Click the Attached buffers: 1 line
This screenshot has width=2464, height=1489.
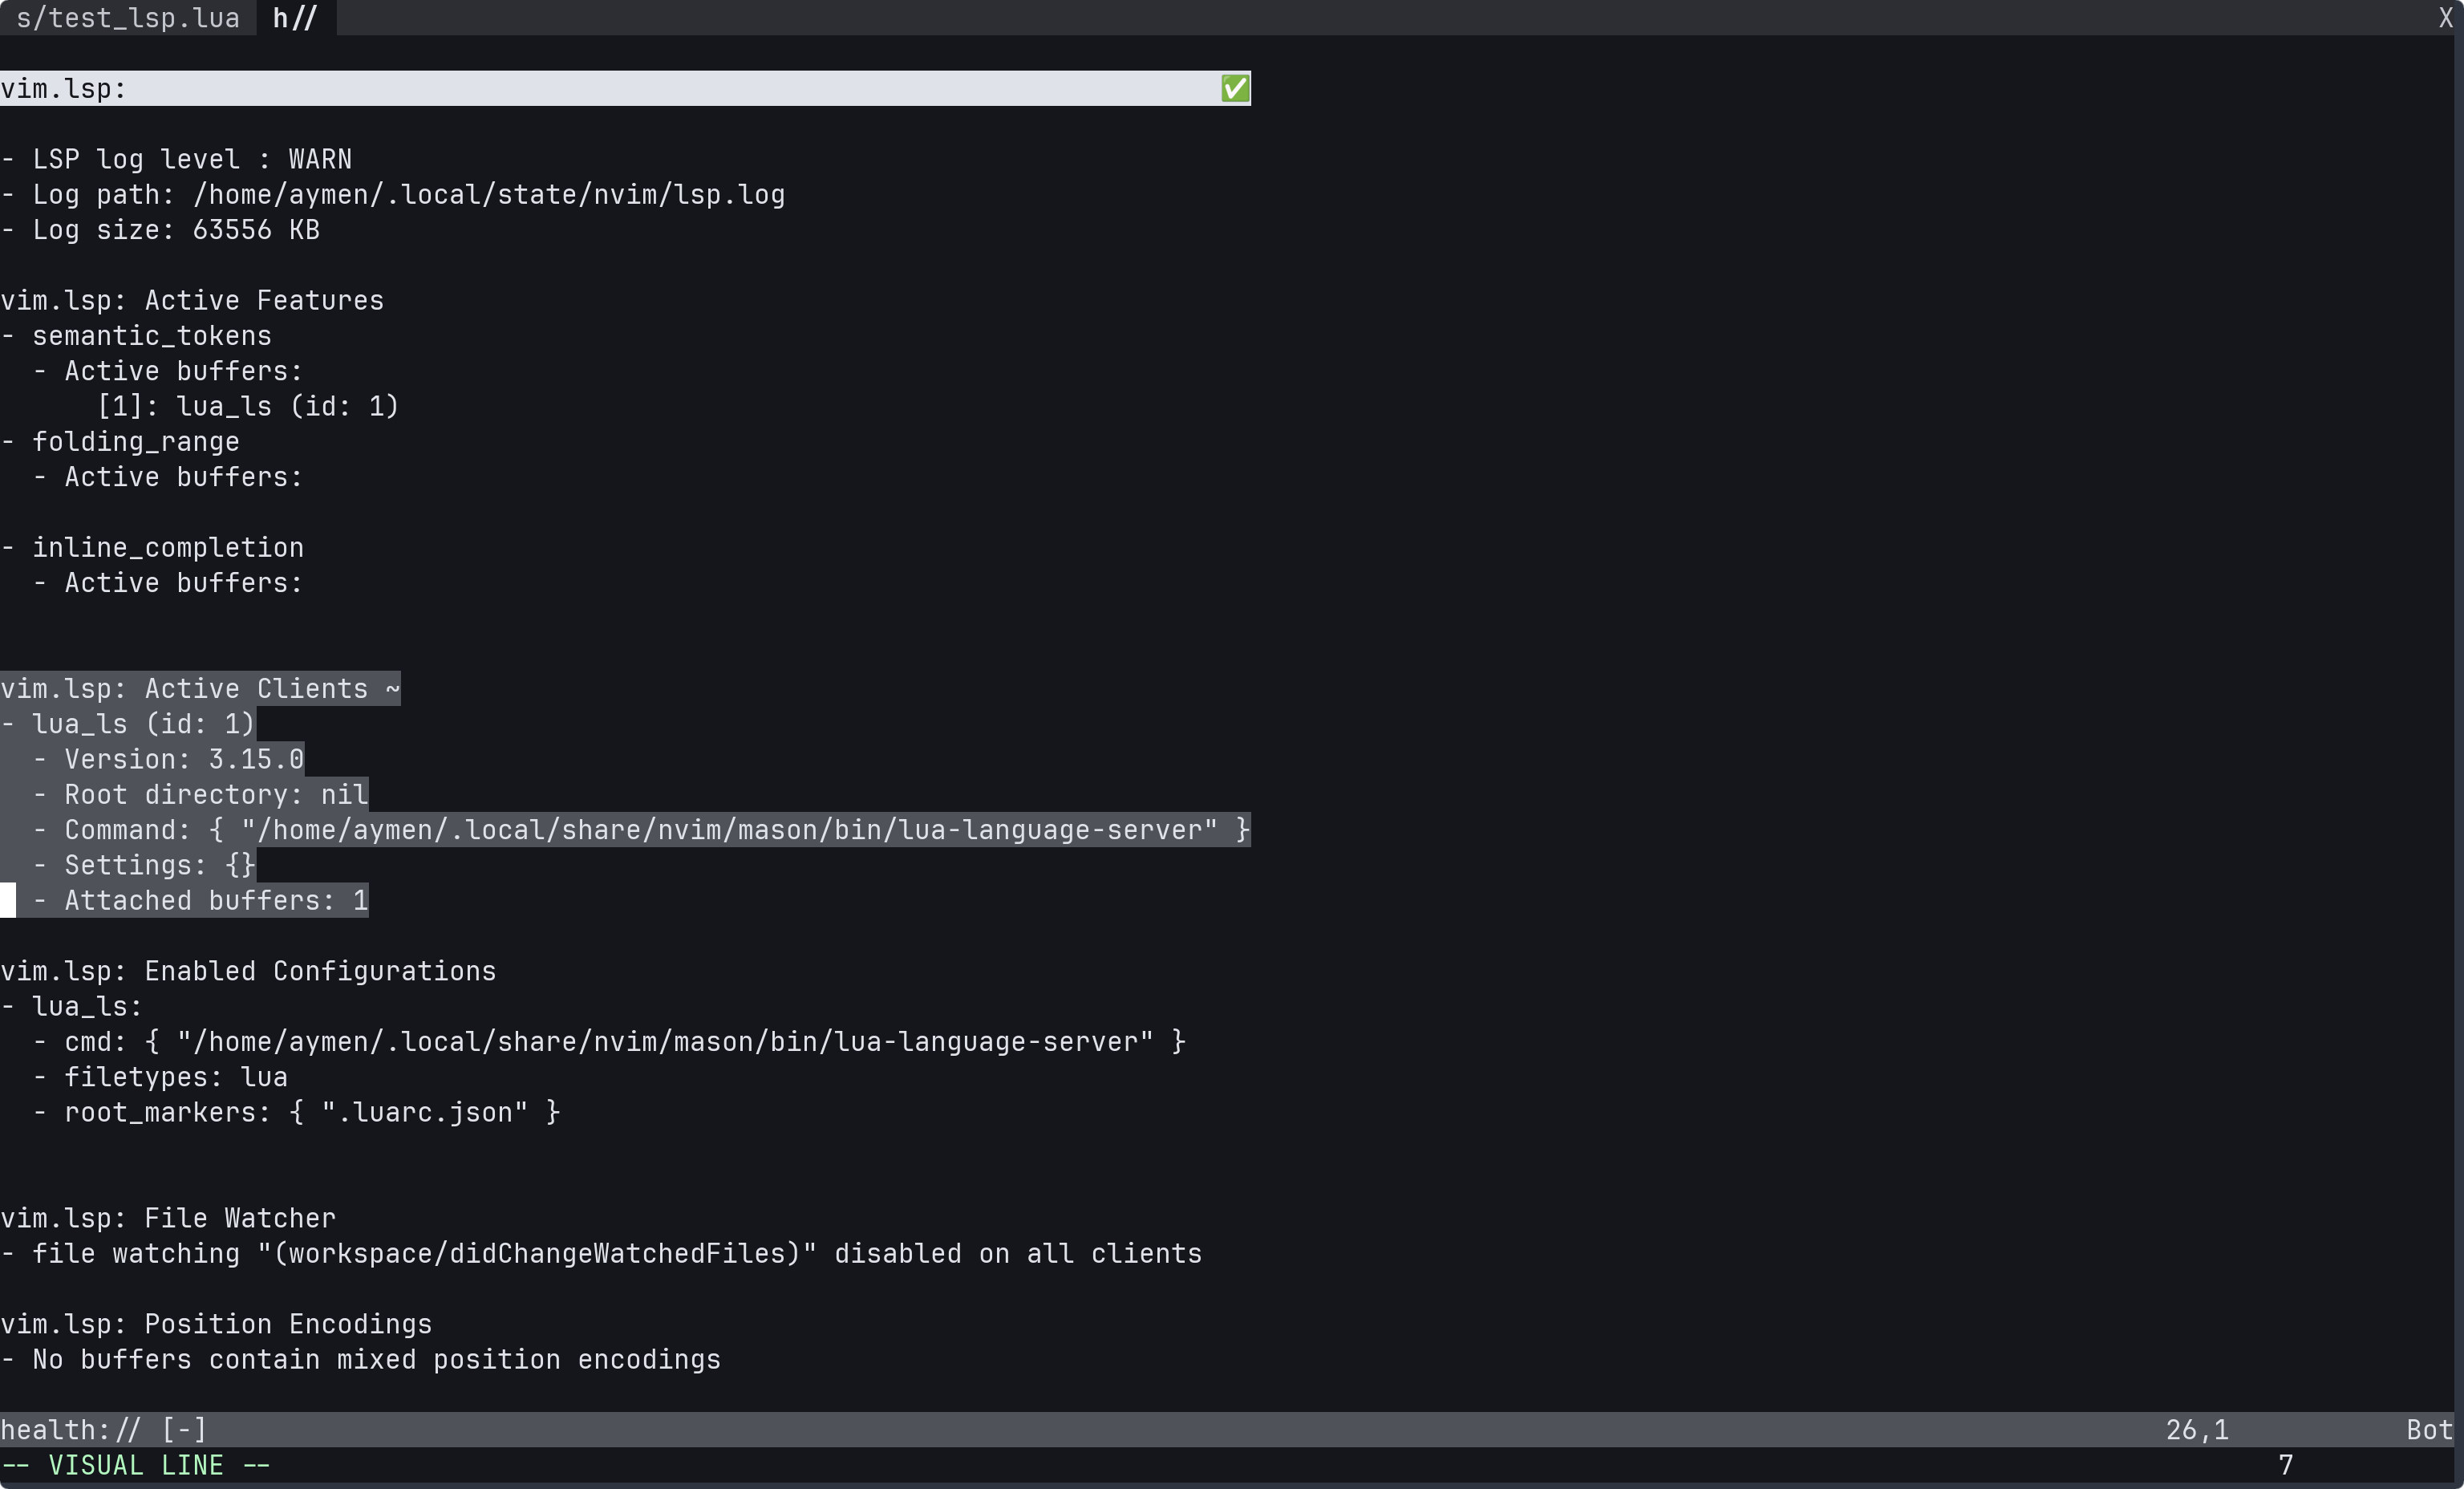coord(215,901)
